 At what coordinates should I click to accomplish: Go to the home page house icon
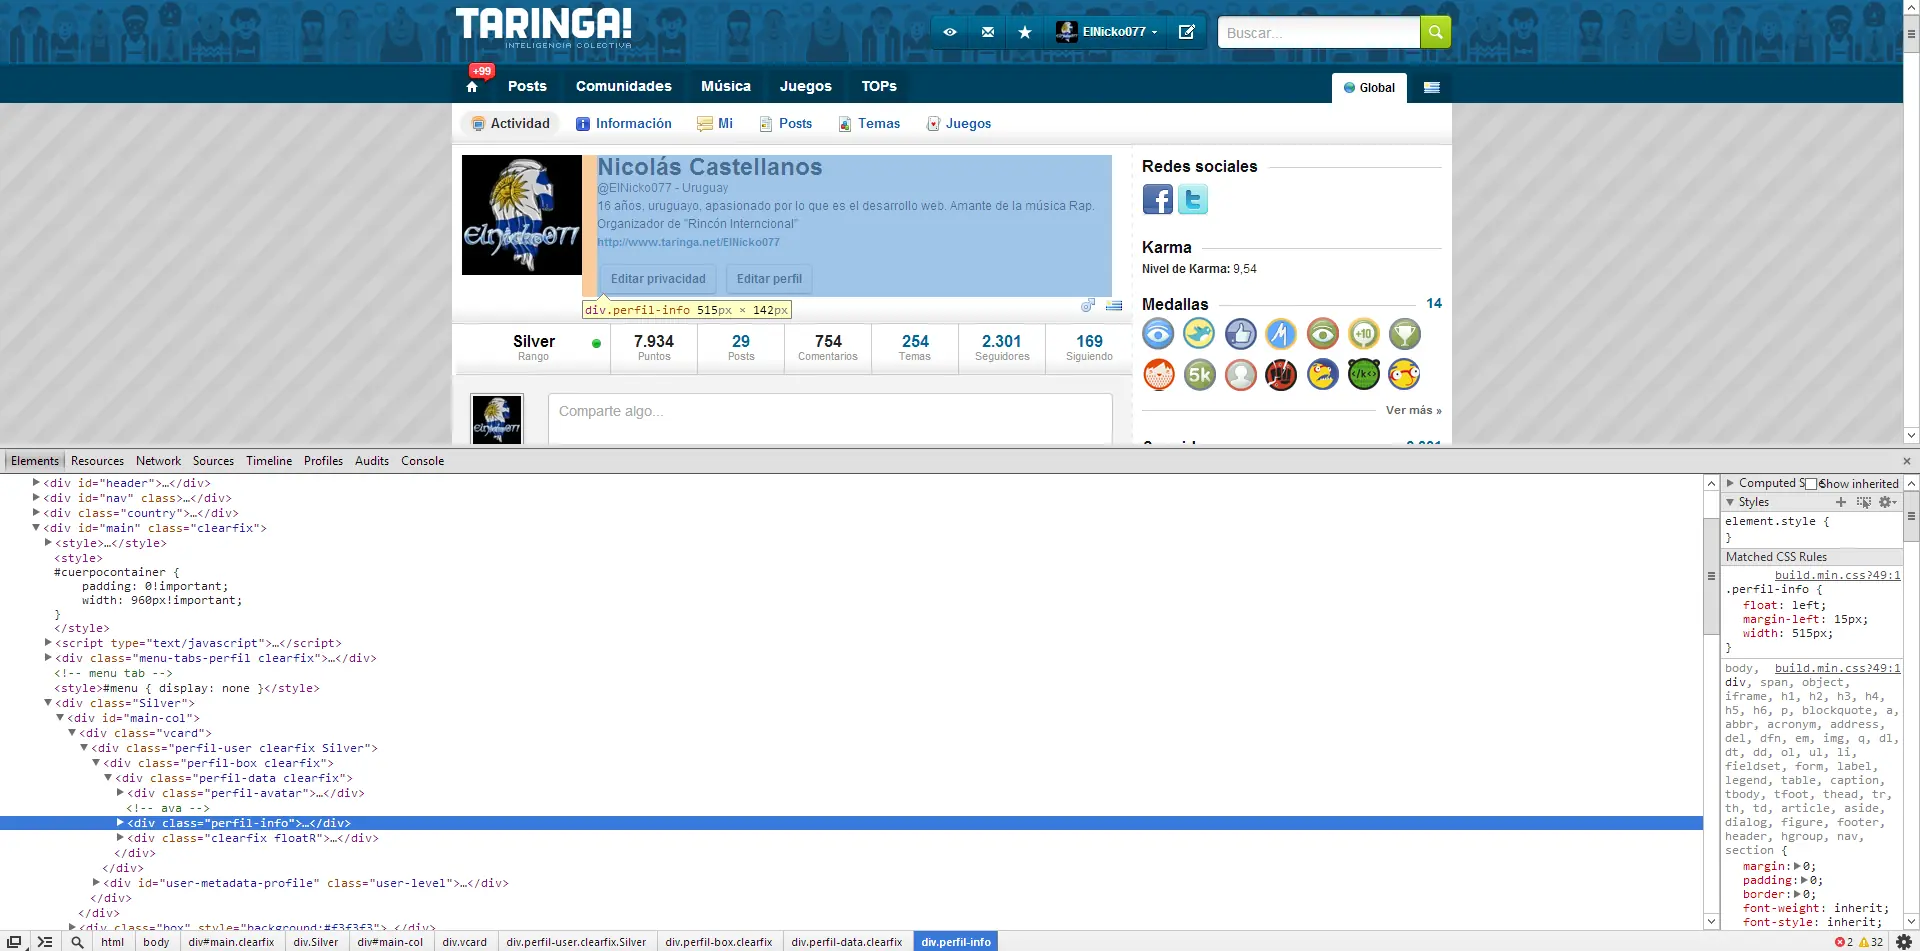(472, 87)
